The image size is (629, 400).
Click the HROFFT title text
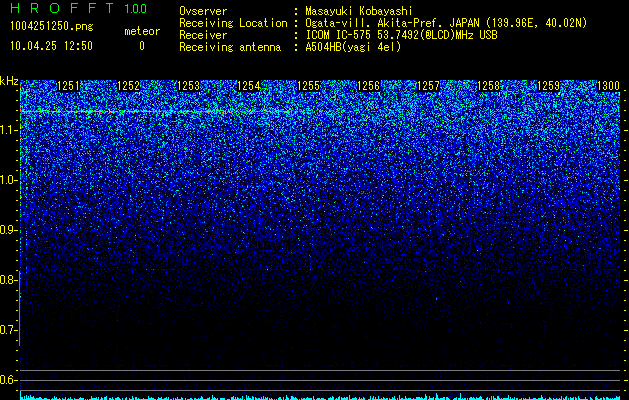coord(62,8)
